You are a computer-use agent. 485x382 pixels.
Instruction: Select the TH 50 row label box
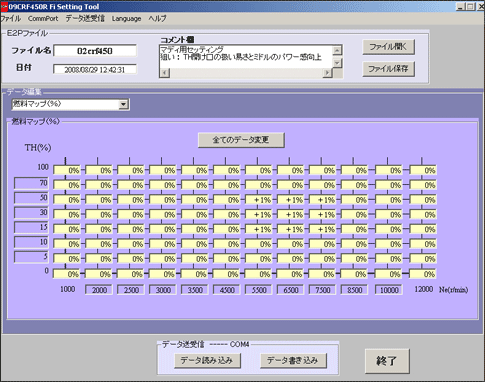click(31, 198)
